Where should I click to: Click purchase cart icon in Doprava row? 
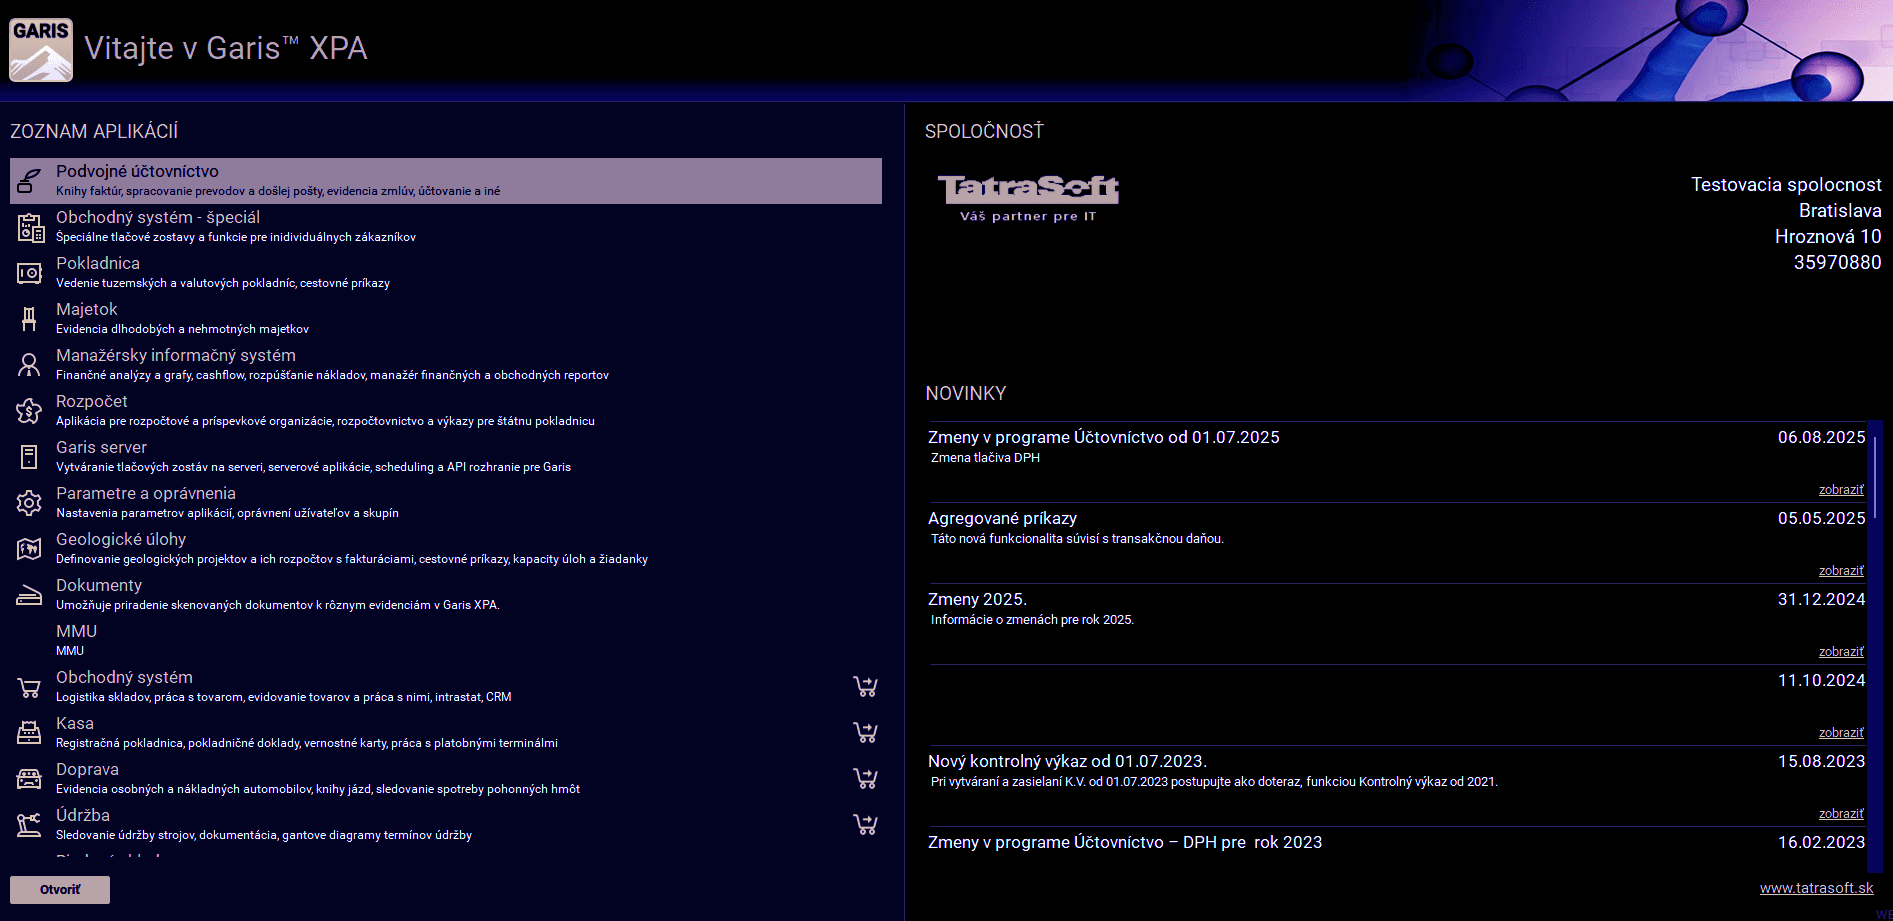pyautogui.click(x=865, y=778)
